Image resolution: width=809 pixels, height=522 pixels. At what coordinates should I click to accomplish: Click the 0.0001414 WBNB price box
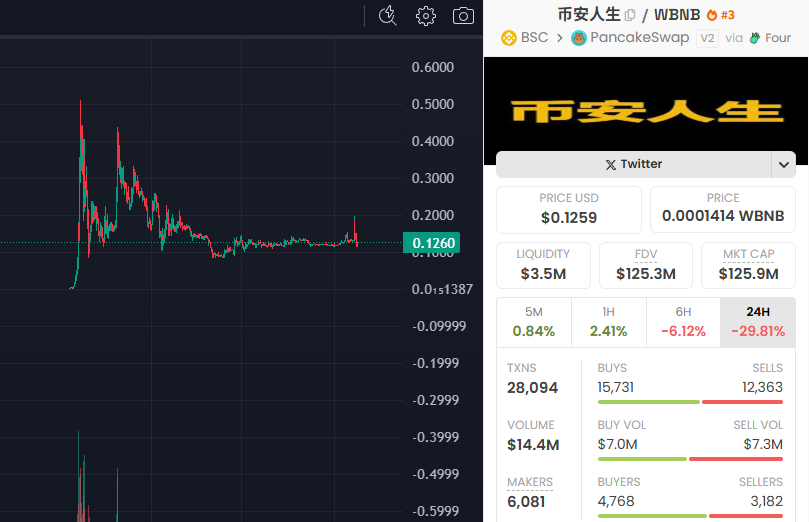(x=723, y=209)
